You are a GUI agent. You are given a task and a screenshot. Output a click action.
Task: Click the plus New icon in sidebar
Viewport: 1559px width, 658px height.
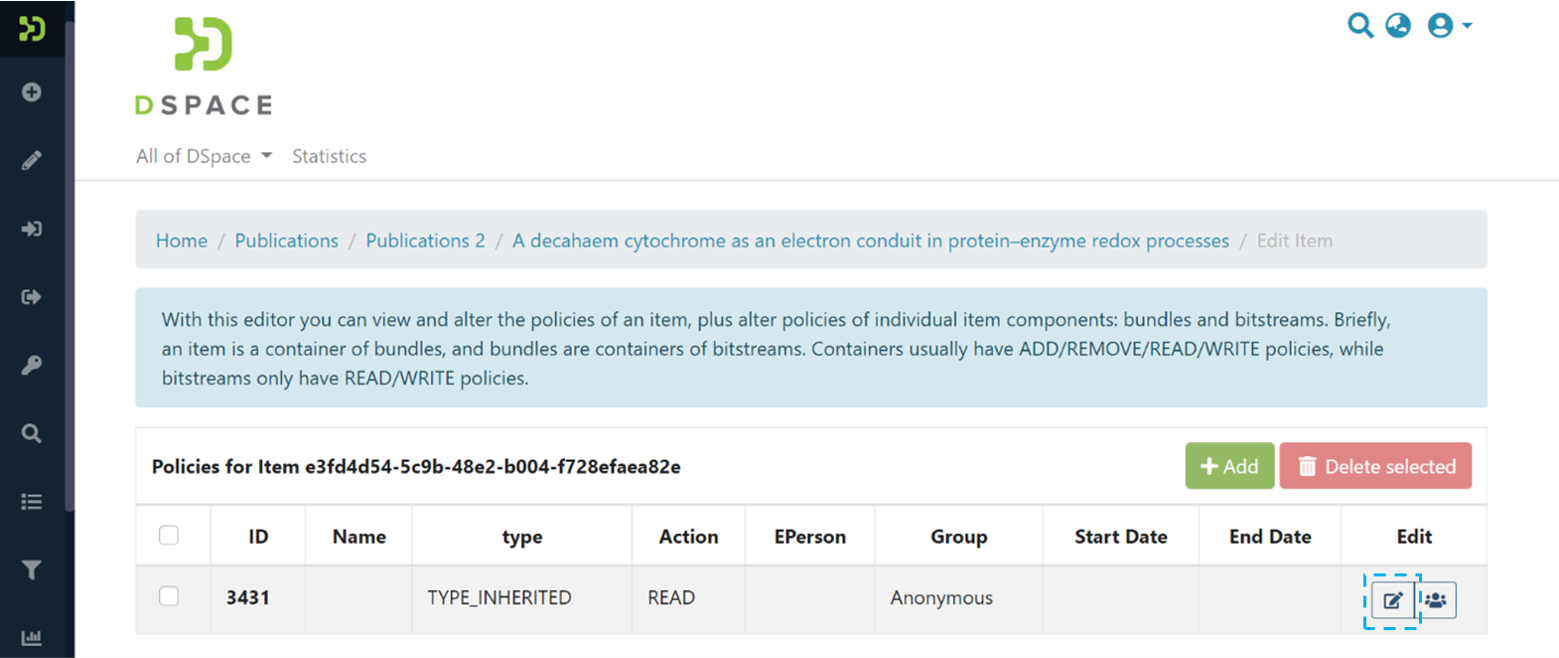(32, 92)
